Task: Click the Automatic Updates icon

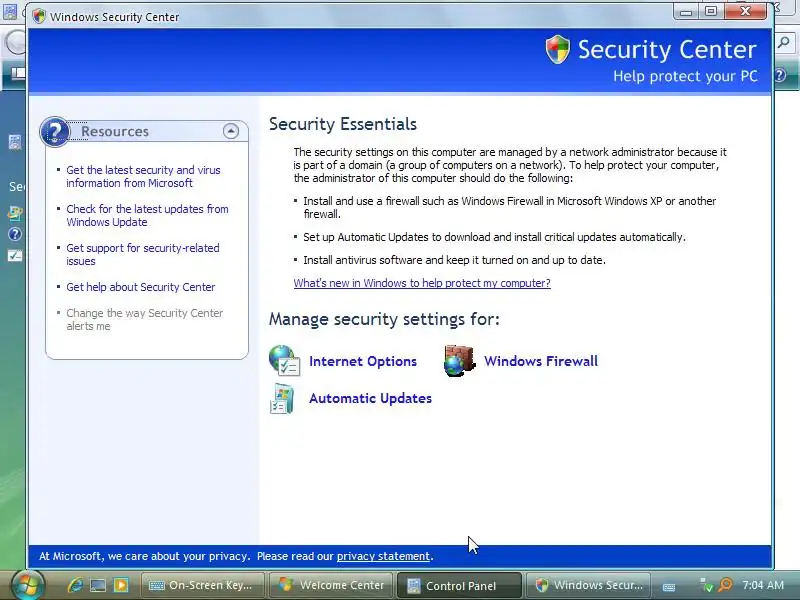Action: tap(282, 398)
